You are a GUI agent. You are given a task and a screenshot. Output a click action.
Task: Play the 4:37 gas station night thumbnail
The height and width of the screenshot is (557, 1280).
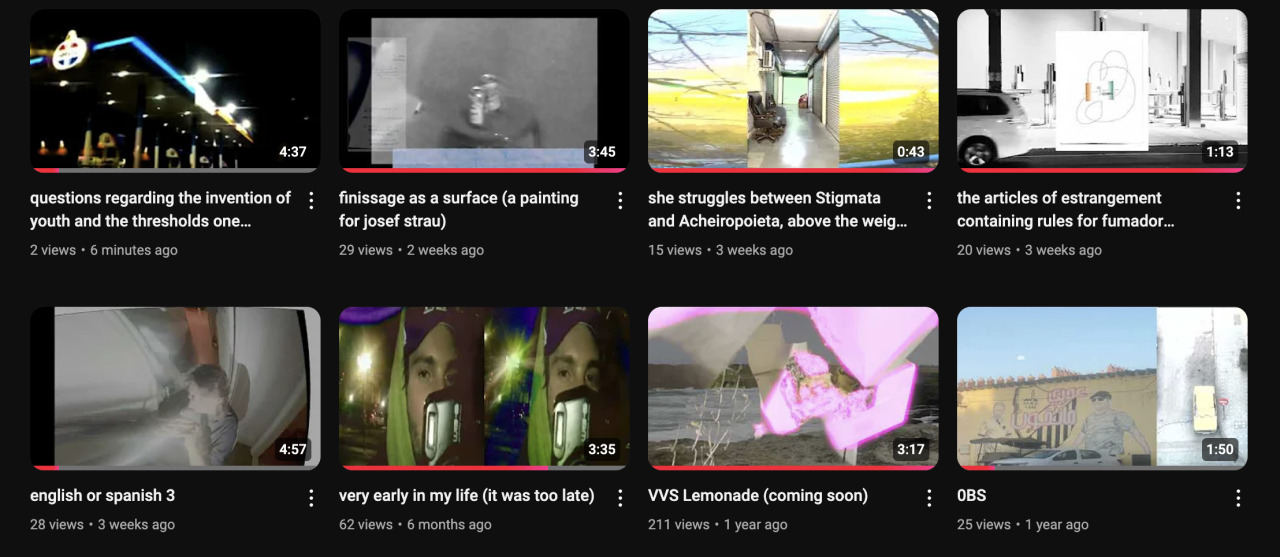pos(175,91)
